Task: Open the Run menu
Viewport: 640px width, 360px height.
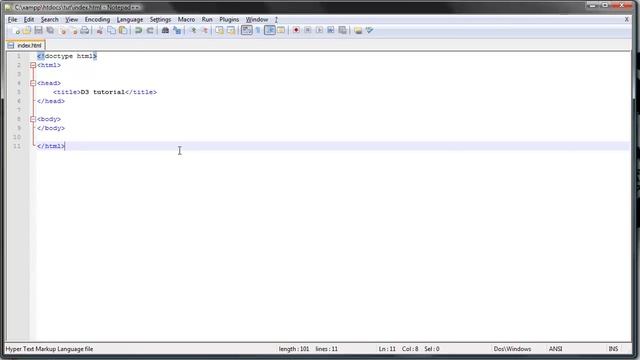Action: (207, 20)
